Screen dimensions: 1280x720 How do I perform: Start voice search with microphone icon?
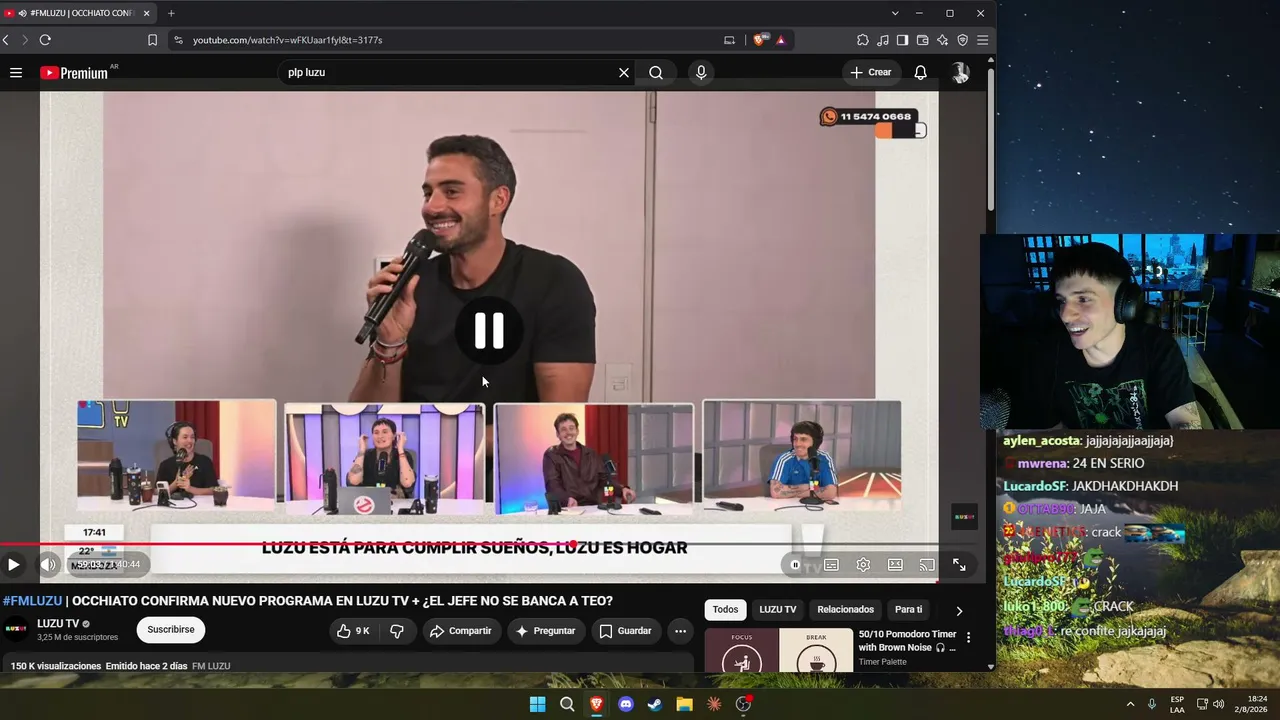pyautogui.click(x=701, y=72)
